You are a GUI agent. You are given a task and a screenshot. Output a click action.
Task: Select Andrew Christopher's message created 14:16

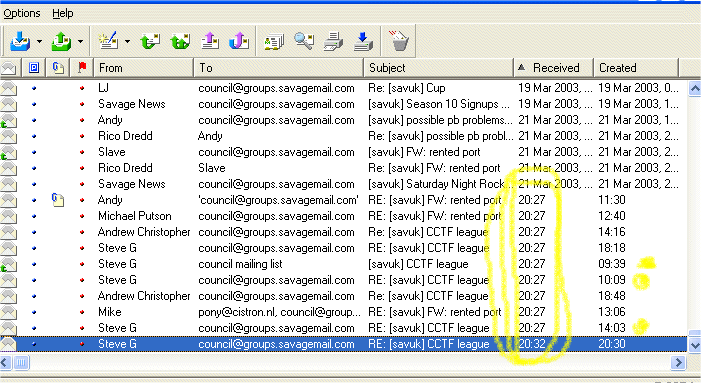coord(343,232)
